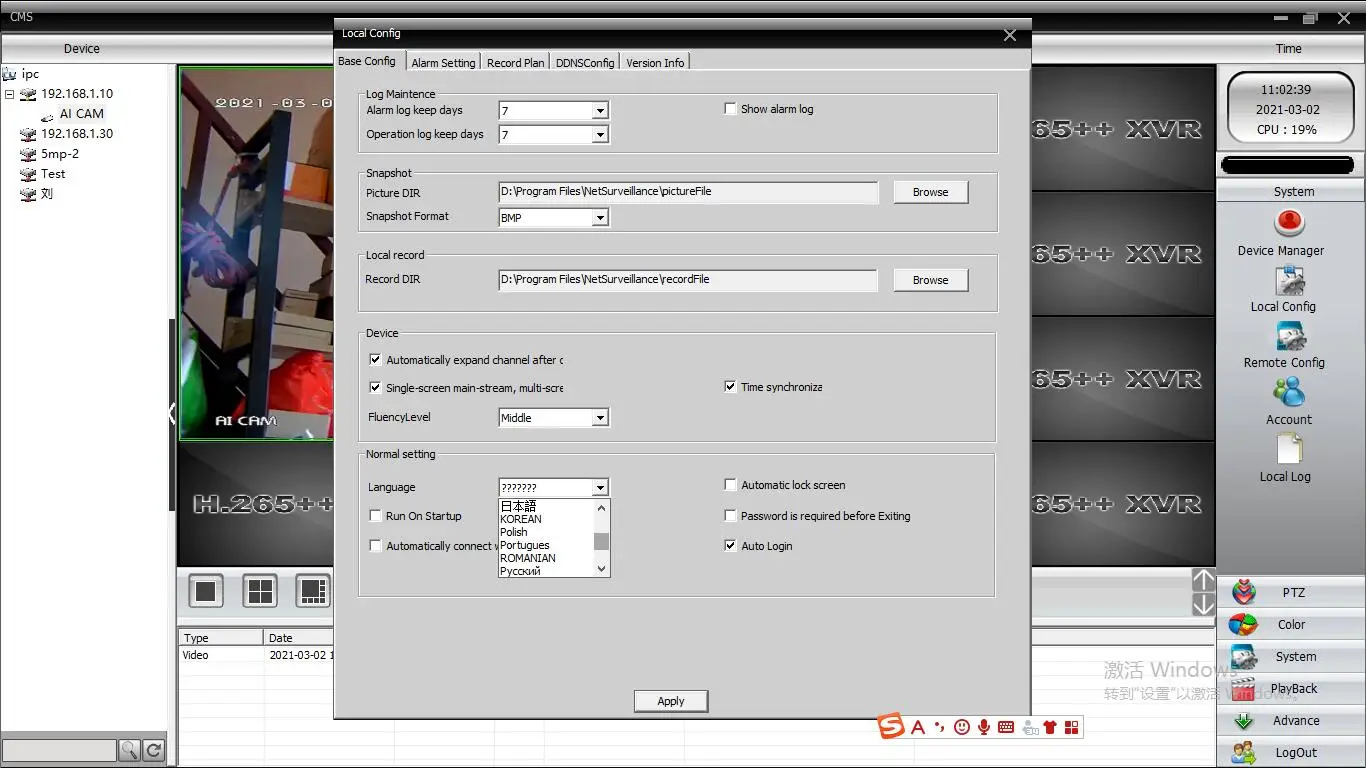
Task: Open the IME emoji smiley icon
Action: pos(962,727)
